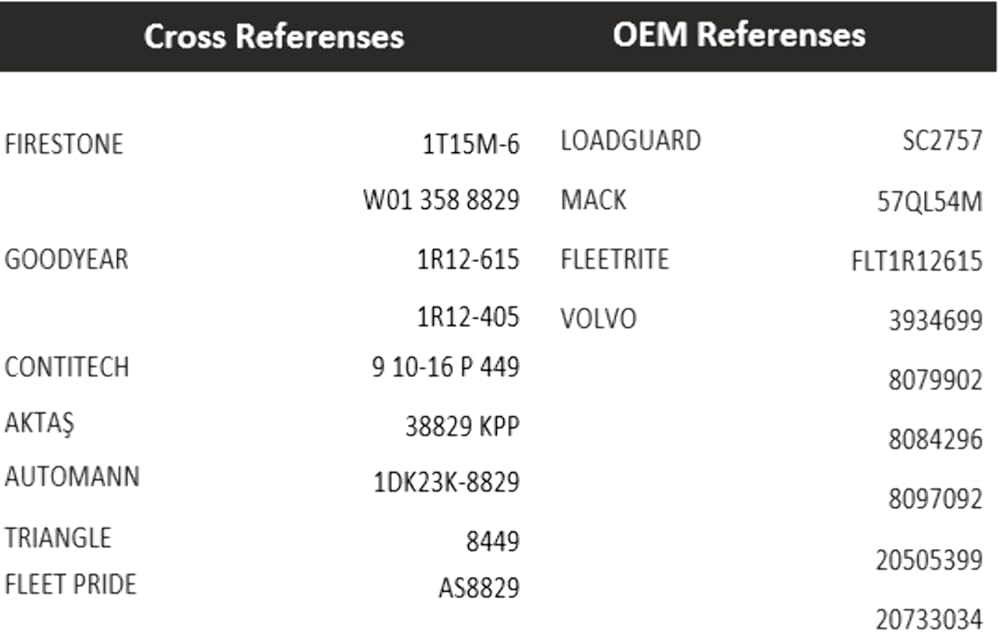Click Fleet Pride part AS8829
This screenshot has height=632, width=1000.
[x=479, y=588]
